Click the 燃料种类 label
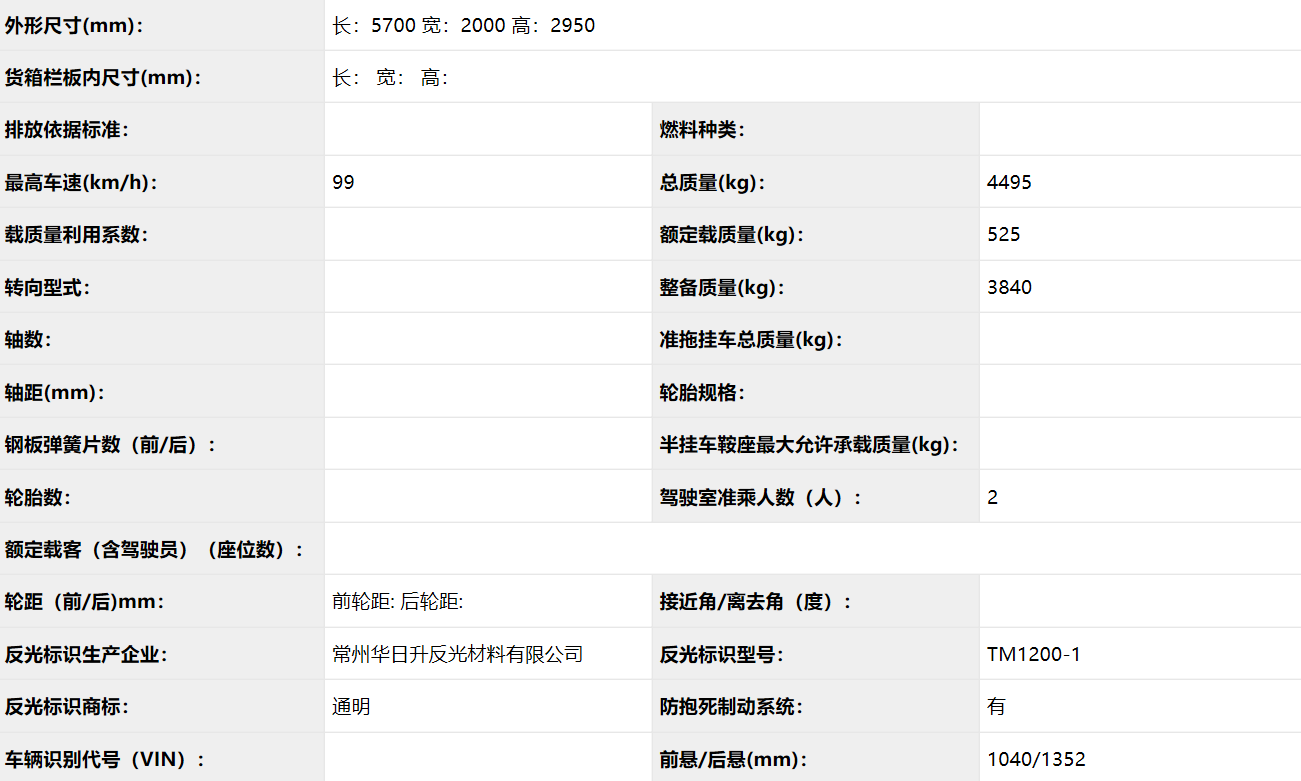The width and height of the screenshot is (1301, 781). (702, 130)
